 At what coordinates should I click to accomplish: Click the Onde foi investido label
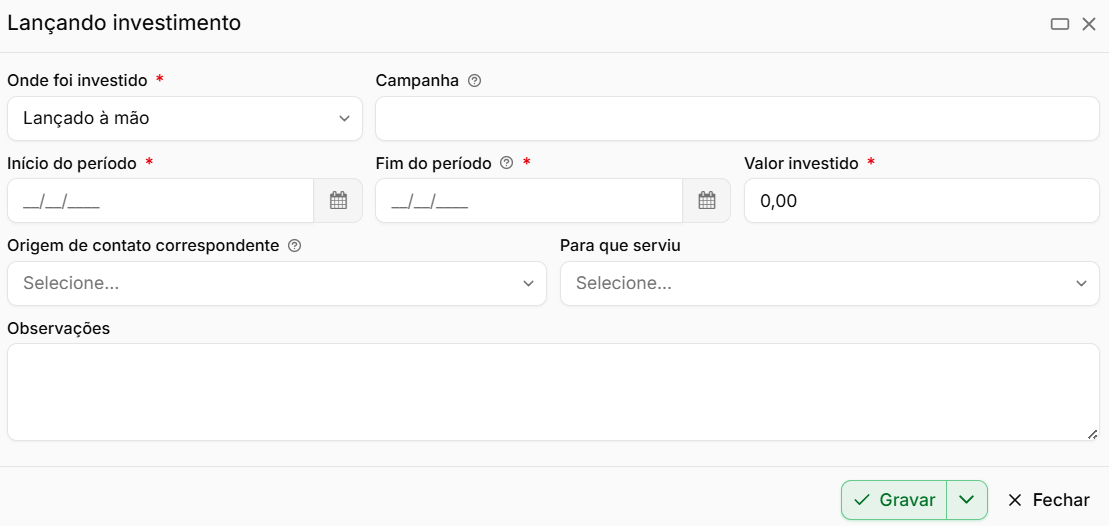(77, 81)
